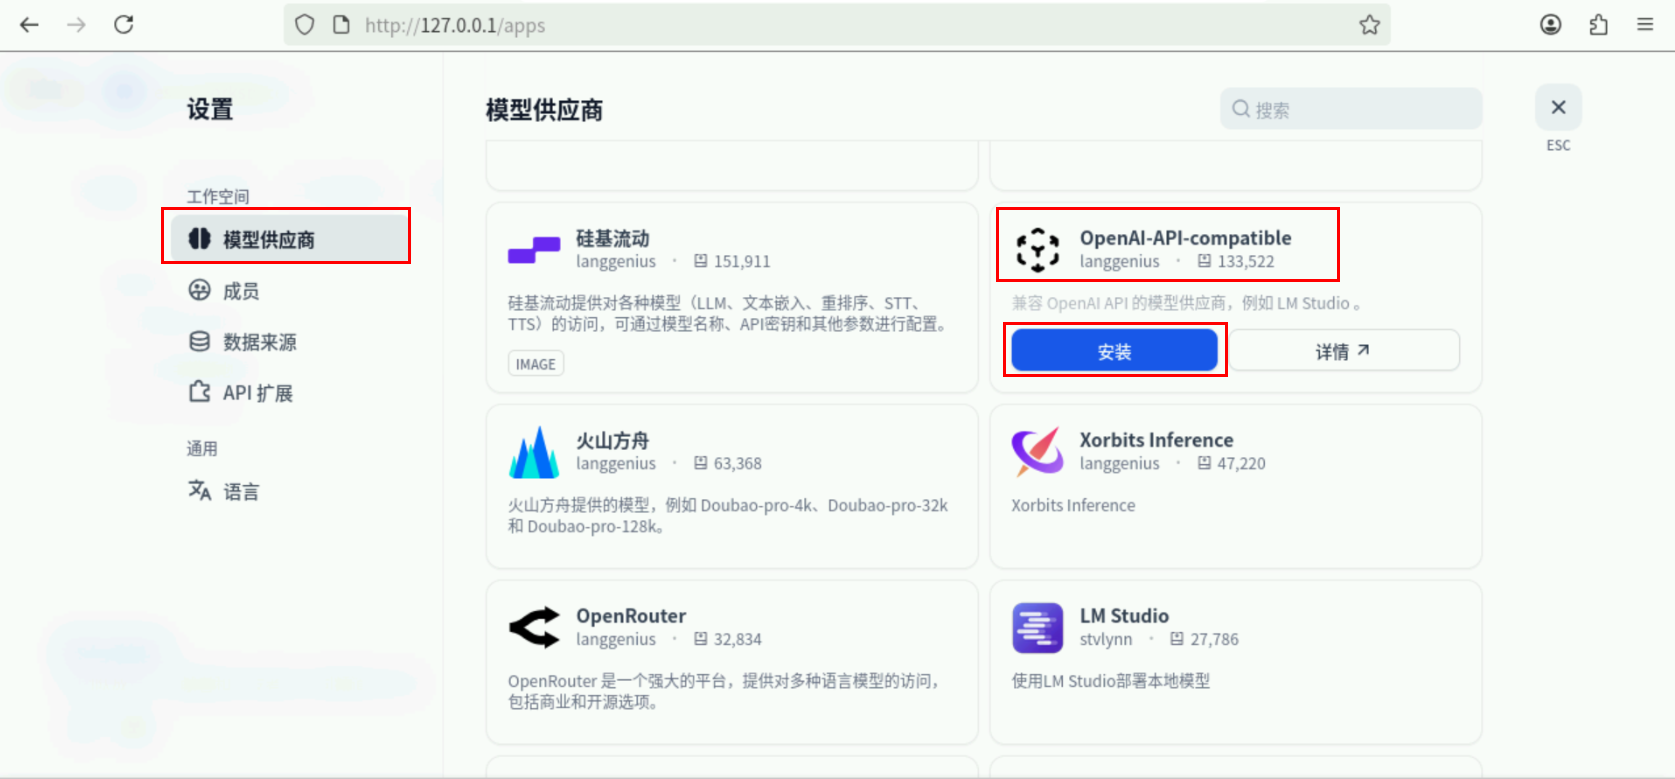Click the 火山方舟 mountain logo icon

(x=534, y=452)
